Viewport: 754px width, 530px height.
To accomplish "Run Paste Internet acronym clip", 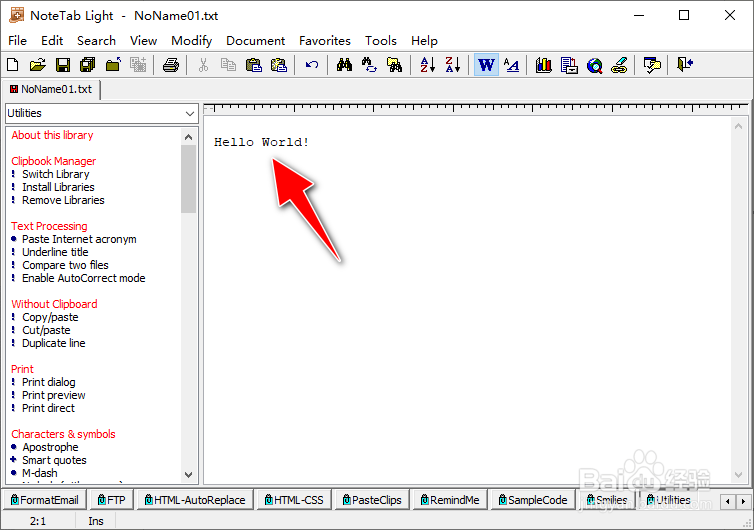I will (x=79, y=239).
